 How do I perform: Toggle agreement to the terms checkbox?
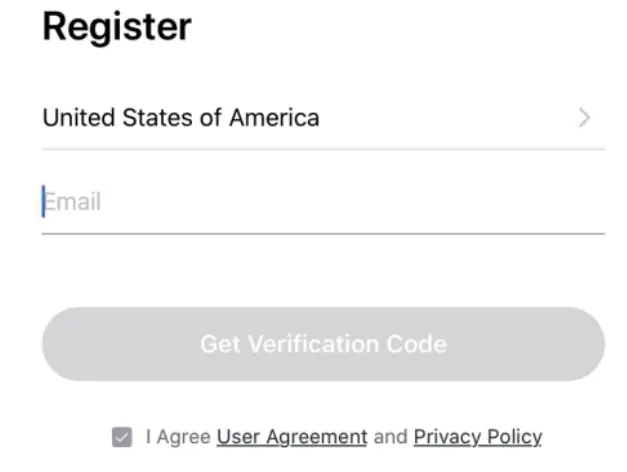click(x=122, y=437)
